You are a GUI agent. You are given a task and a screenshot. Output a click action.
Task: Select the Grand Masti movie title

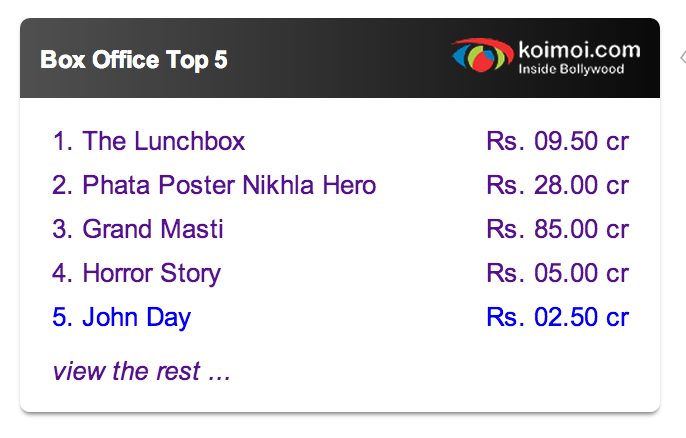click(153, 229)
